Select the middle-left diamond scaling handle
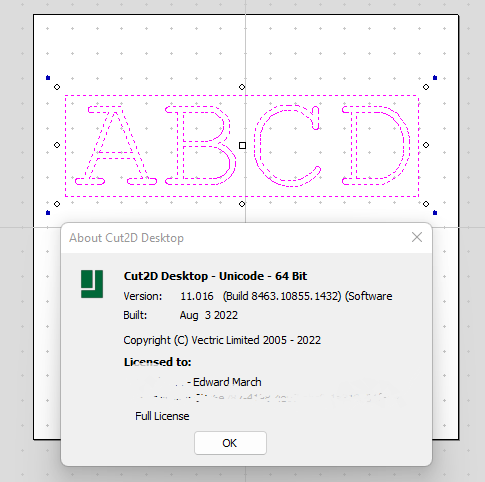Image resolution: width=485 pixels, height=482 pixels. 57,145
